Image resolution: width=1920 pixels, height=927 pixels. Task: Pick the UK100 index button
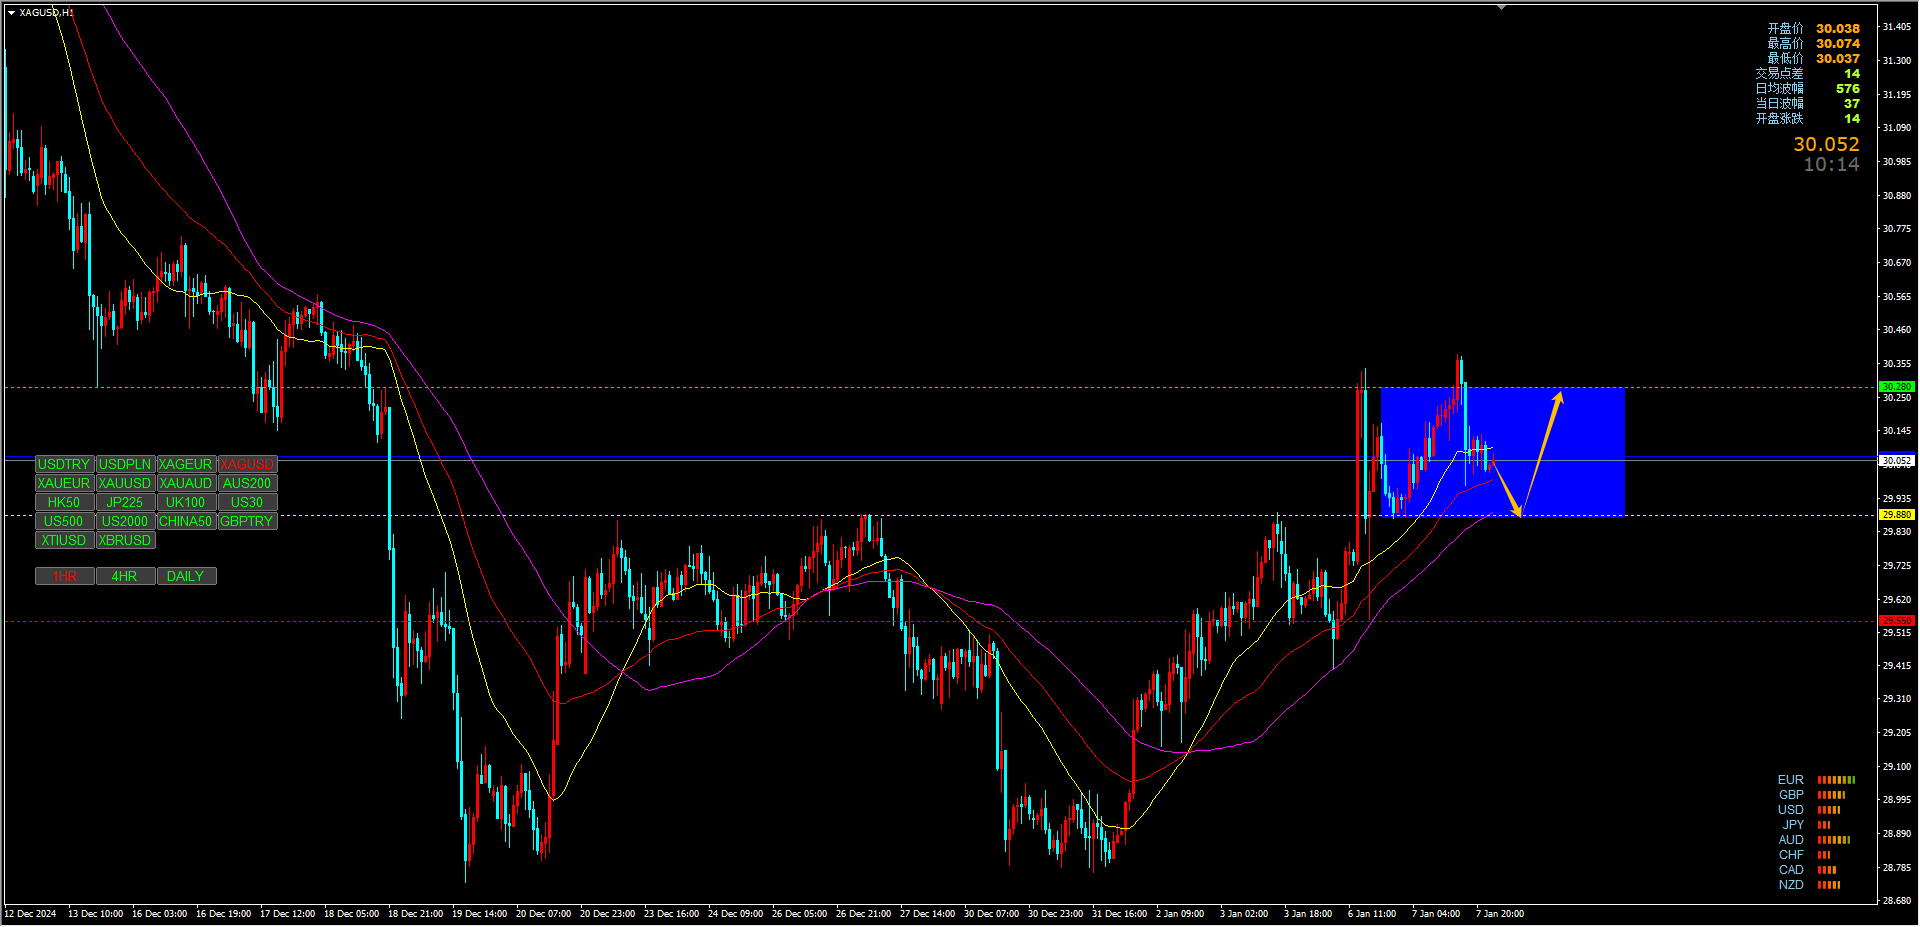[186, 502]
